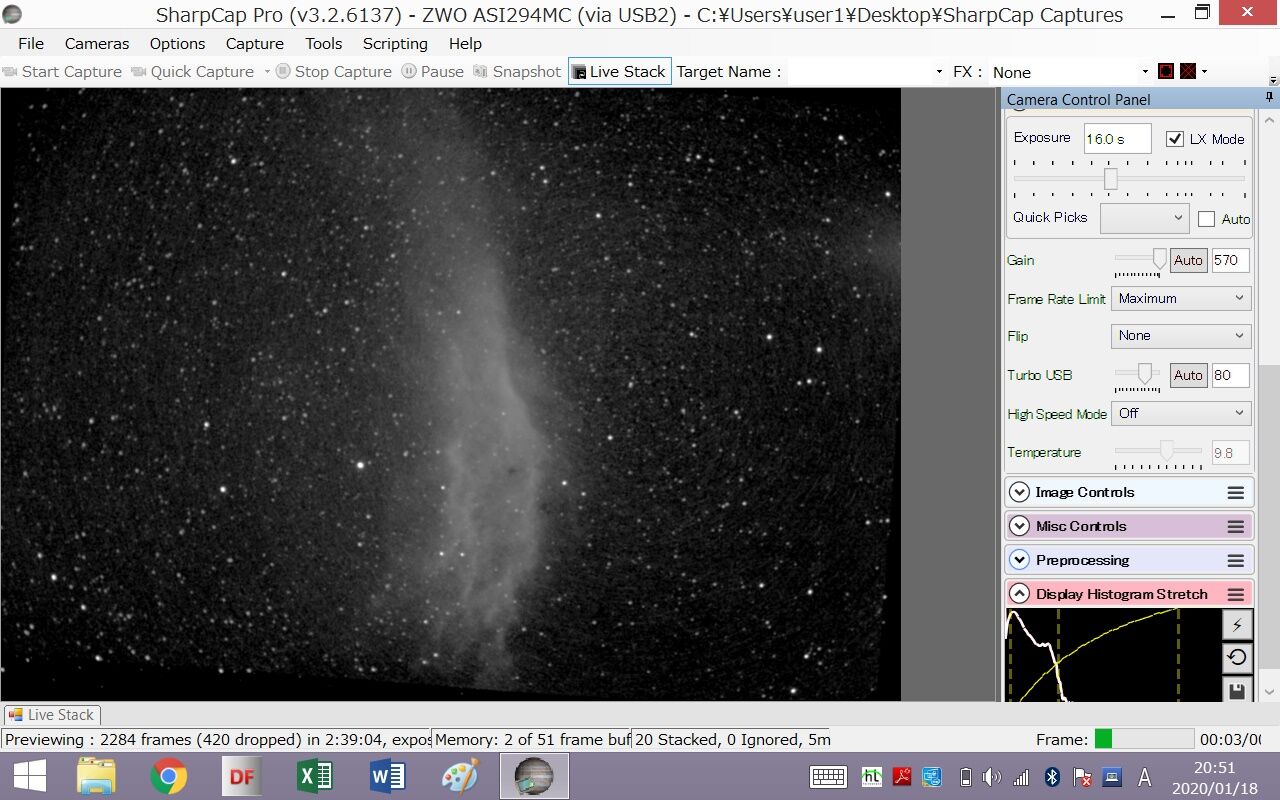Click the red crosshair overlay icon

[x=1188, y=72]
